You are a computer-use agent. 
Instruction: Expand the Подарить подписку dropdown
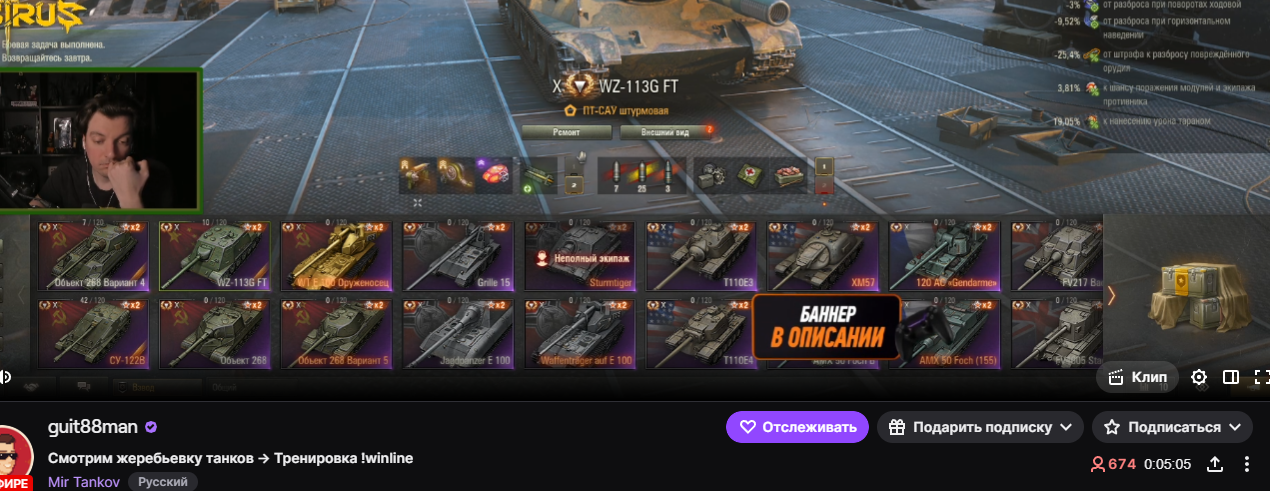click(981, 427)
